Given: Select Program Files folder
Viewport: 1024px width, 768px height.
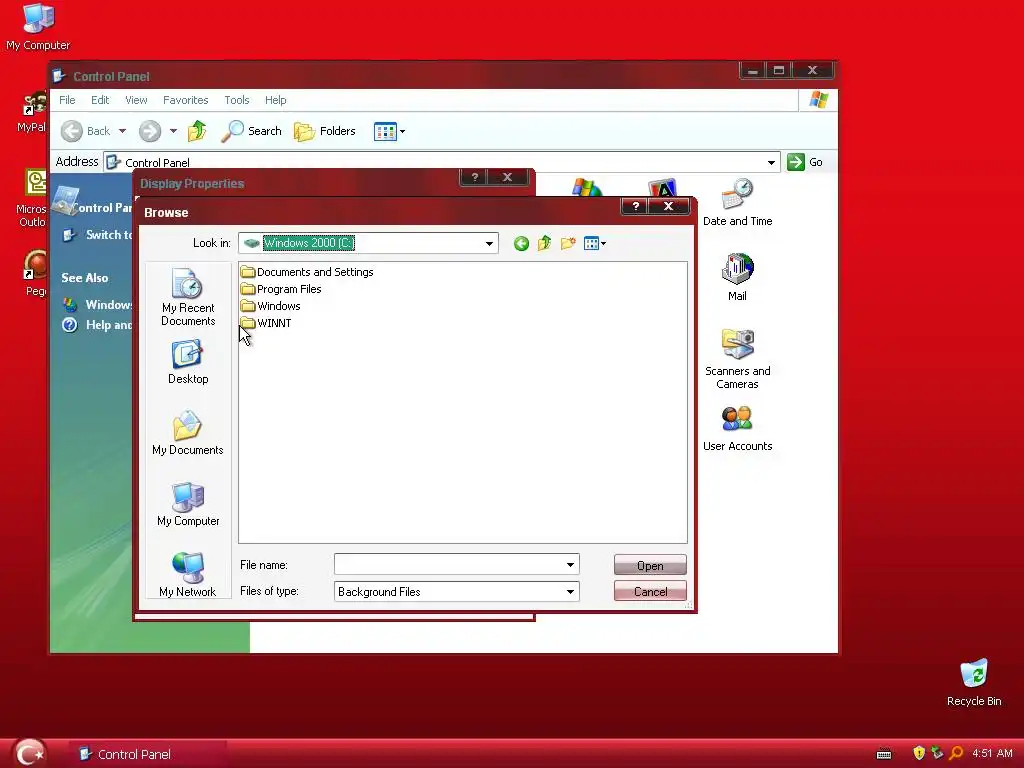Looking at the screenshot, I should pyautogui.click(x=281, y=289).
